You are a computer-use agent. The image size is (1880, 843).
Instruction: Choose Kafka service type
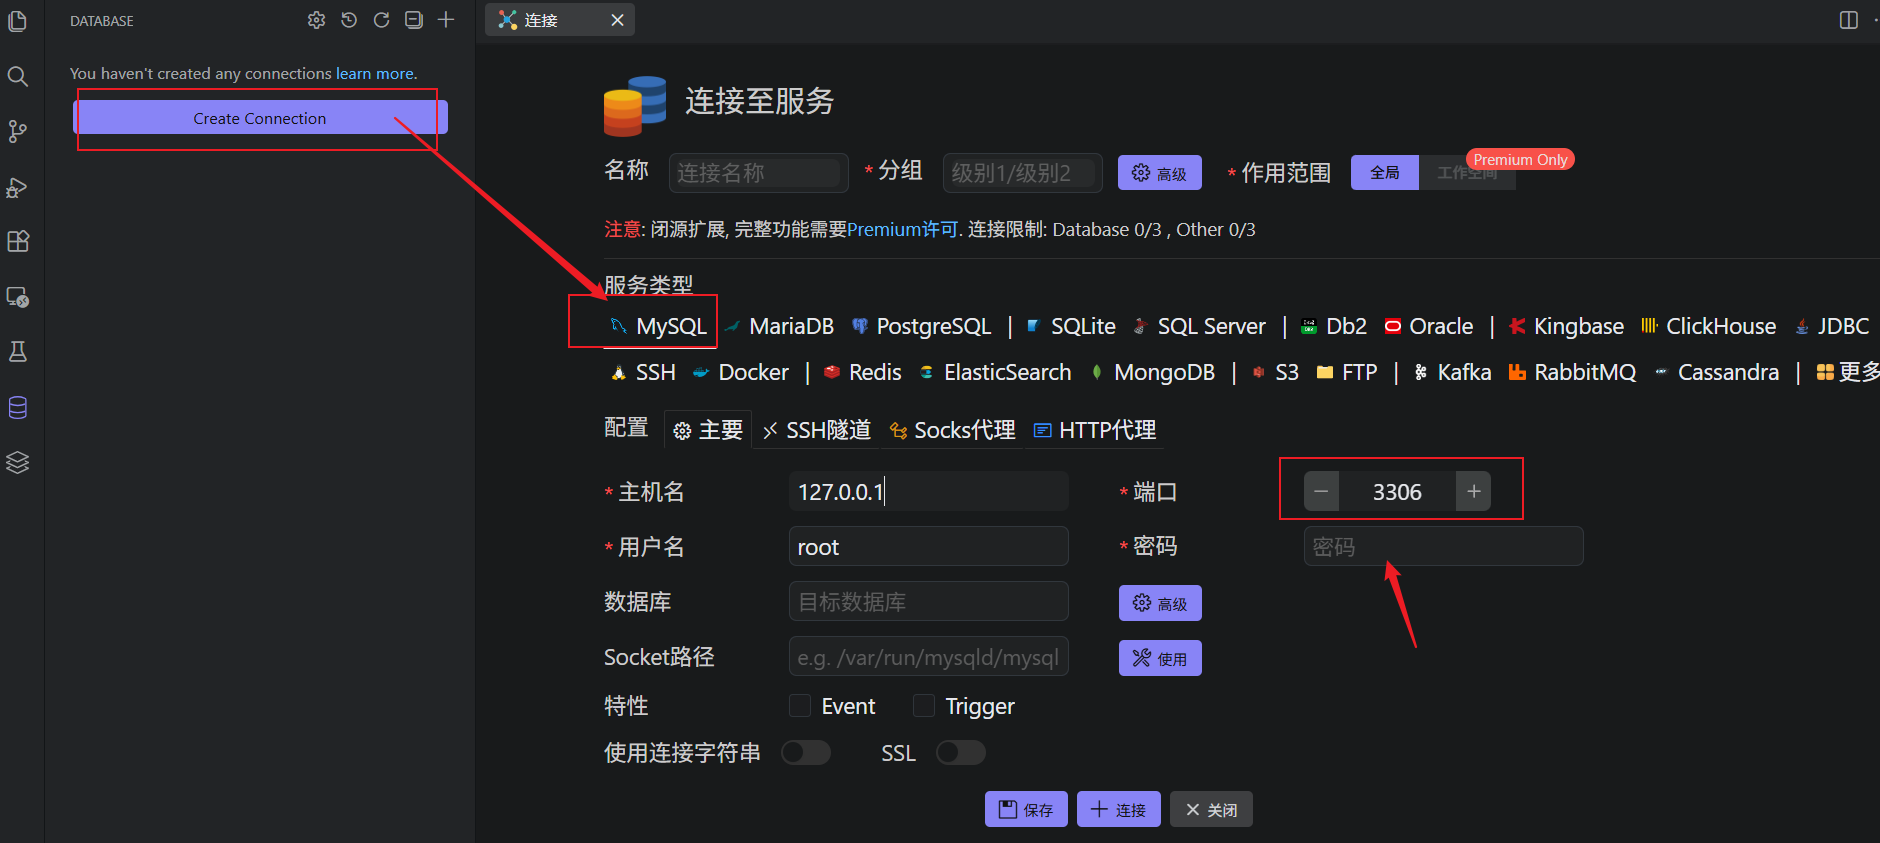[x=1452, y=373]
